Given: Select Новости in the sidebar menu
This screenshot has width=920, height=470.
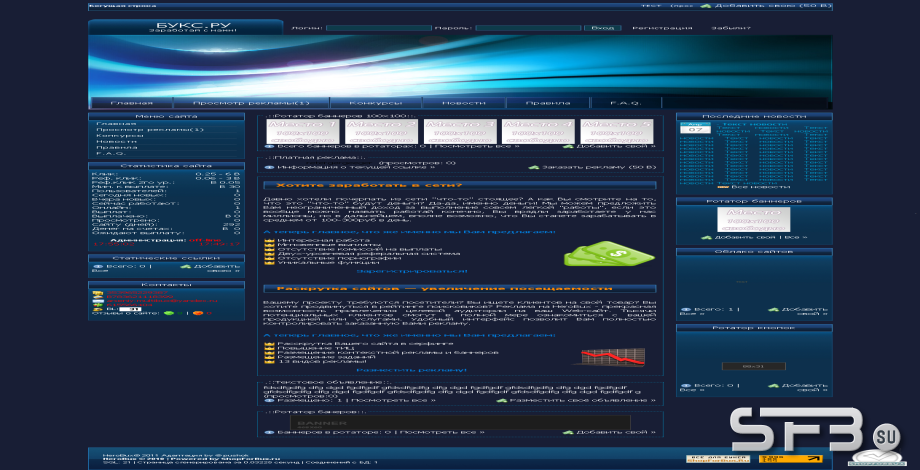Looking at the screenshot, I should [x=116, y=141].
